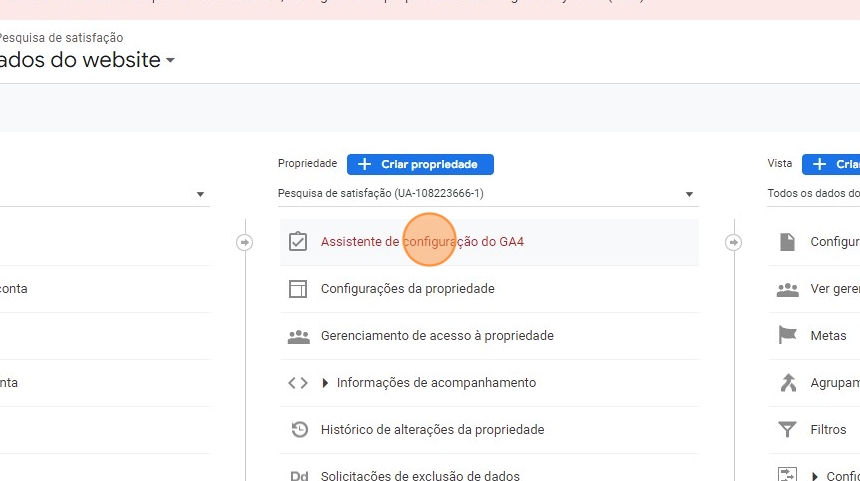Click the property settings layout icon

(x=297, y=289)
